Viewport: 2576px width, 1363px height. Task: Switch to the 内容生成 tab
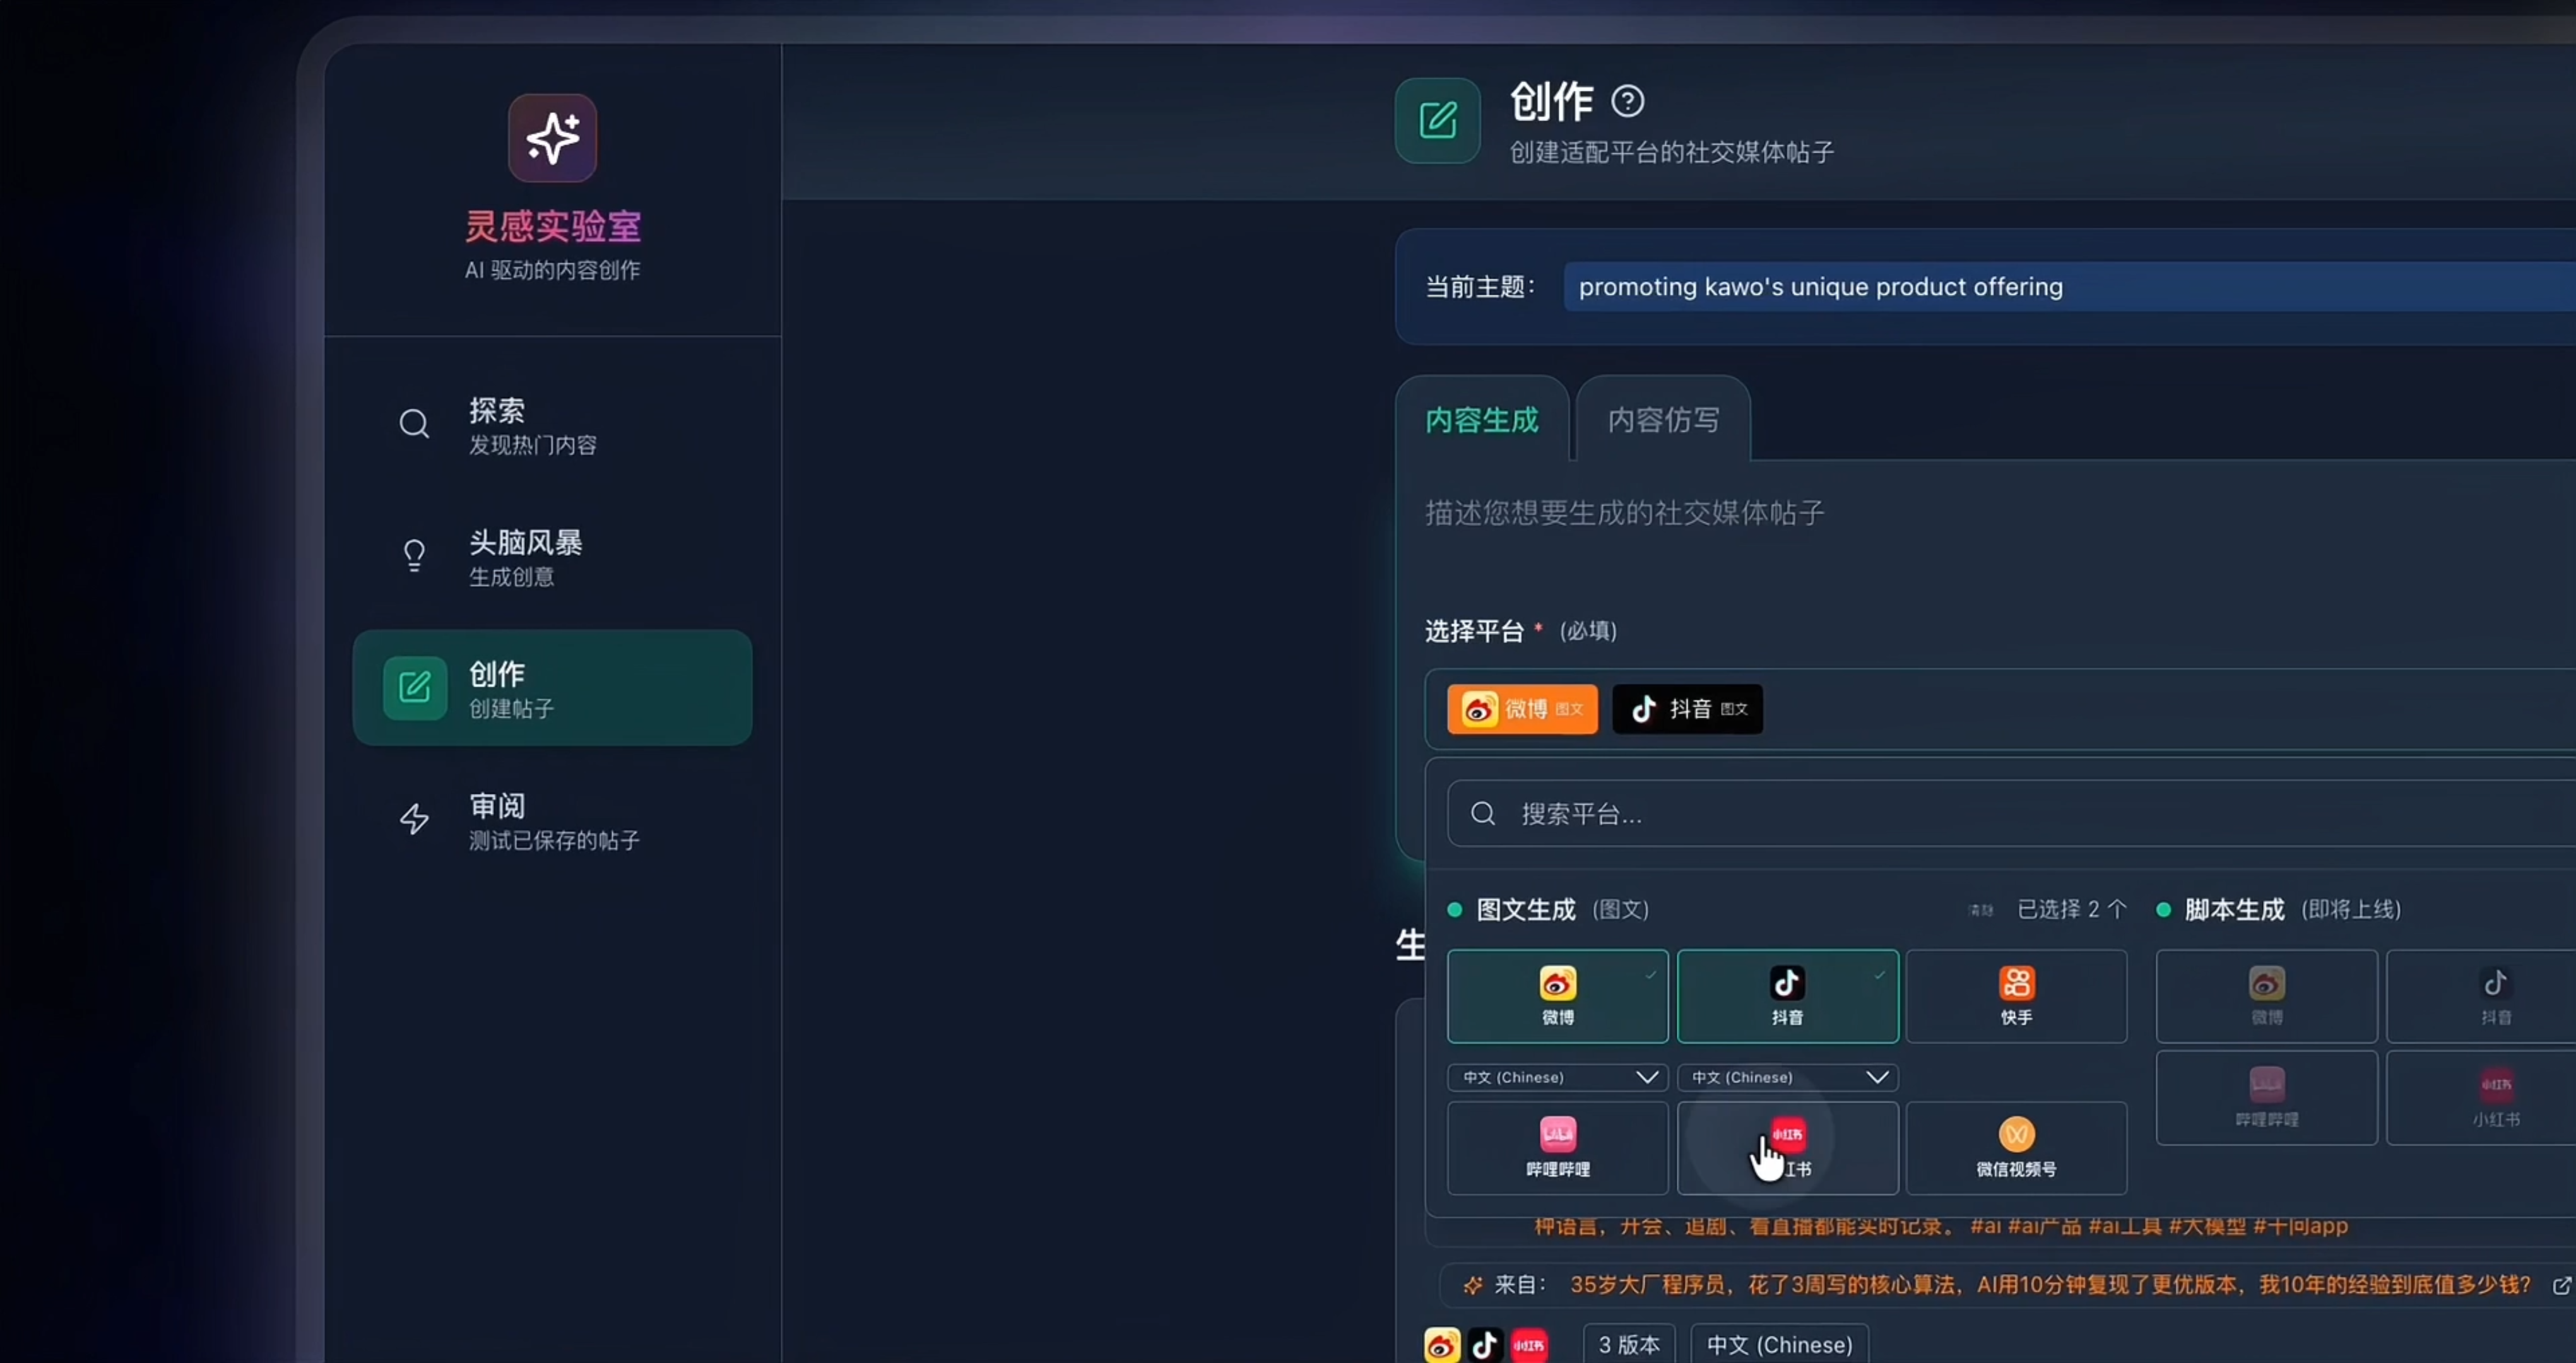(x=1481, y=420)
